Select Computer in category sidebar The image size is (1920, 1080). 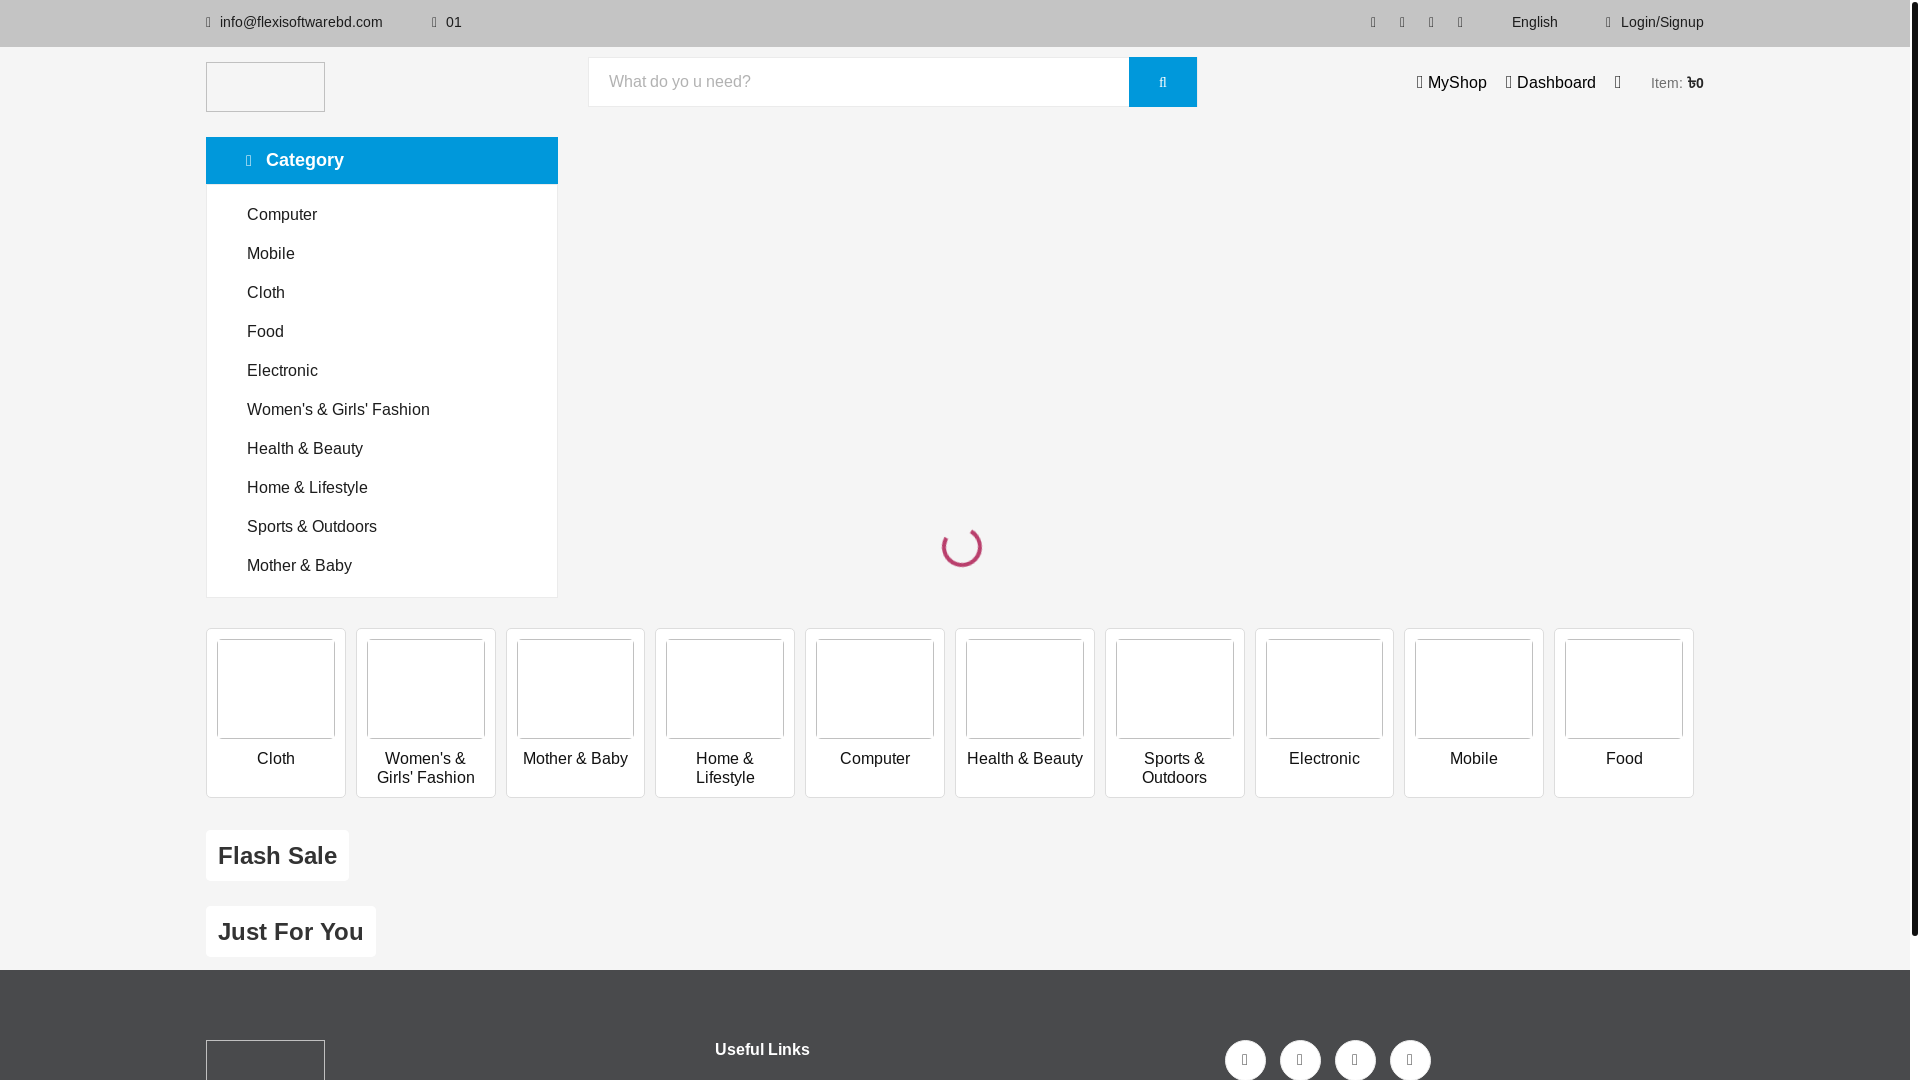point(282,215)
